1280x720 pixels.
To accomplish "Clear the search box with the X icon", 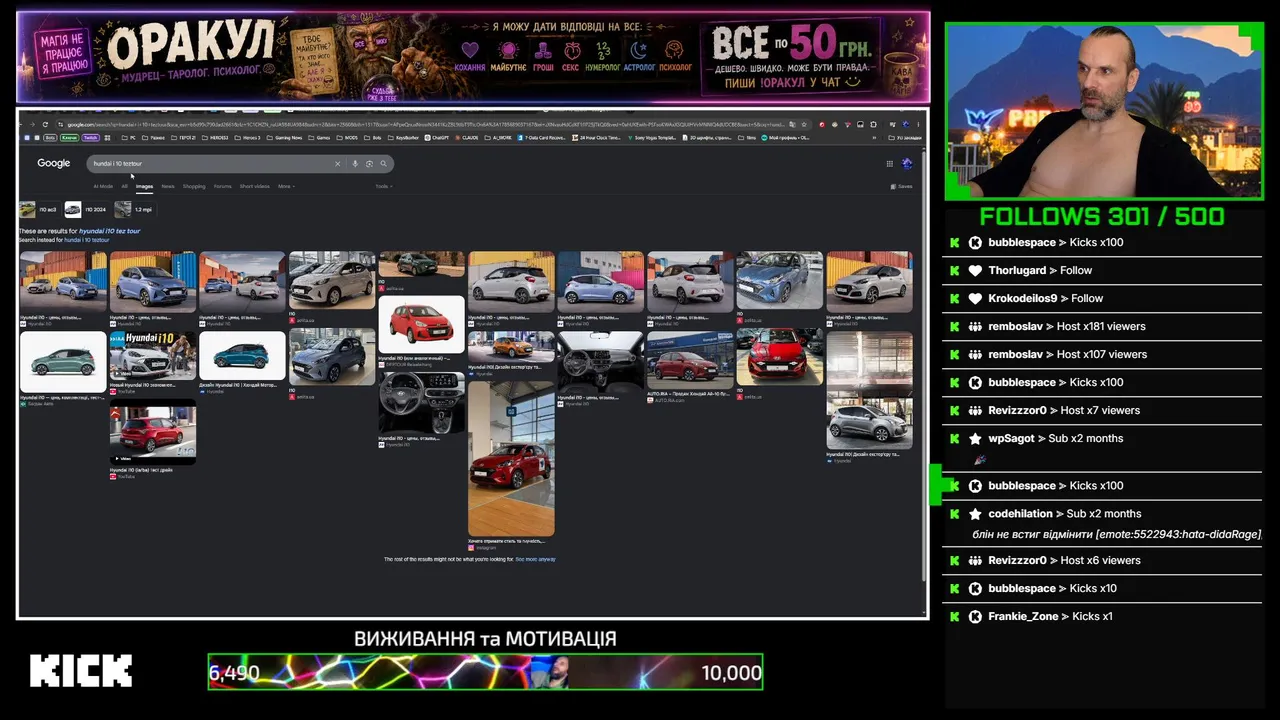I will (x=338, y=164).
